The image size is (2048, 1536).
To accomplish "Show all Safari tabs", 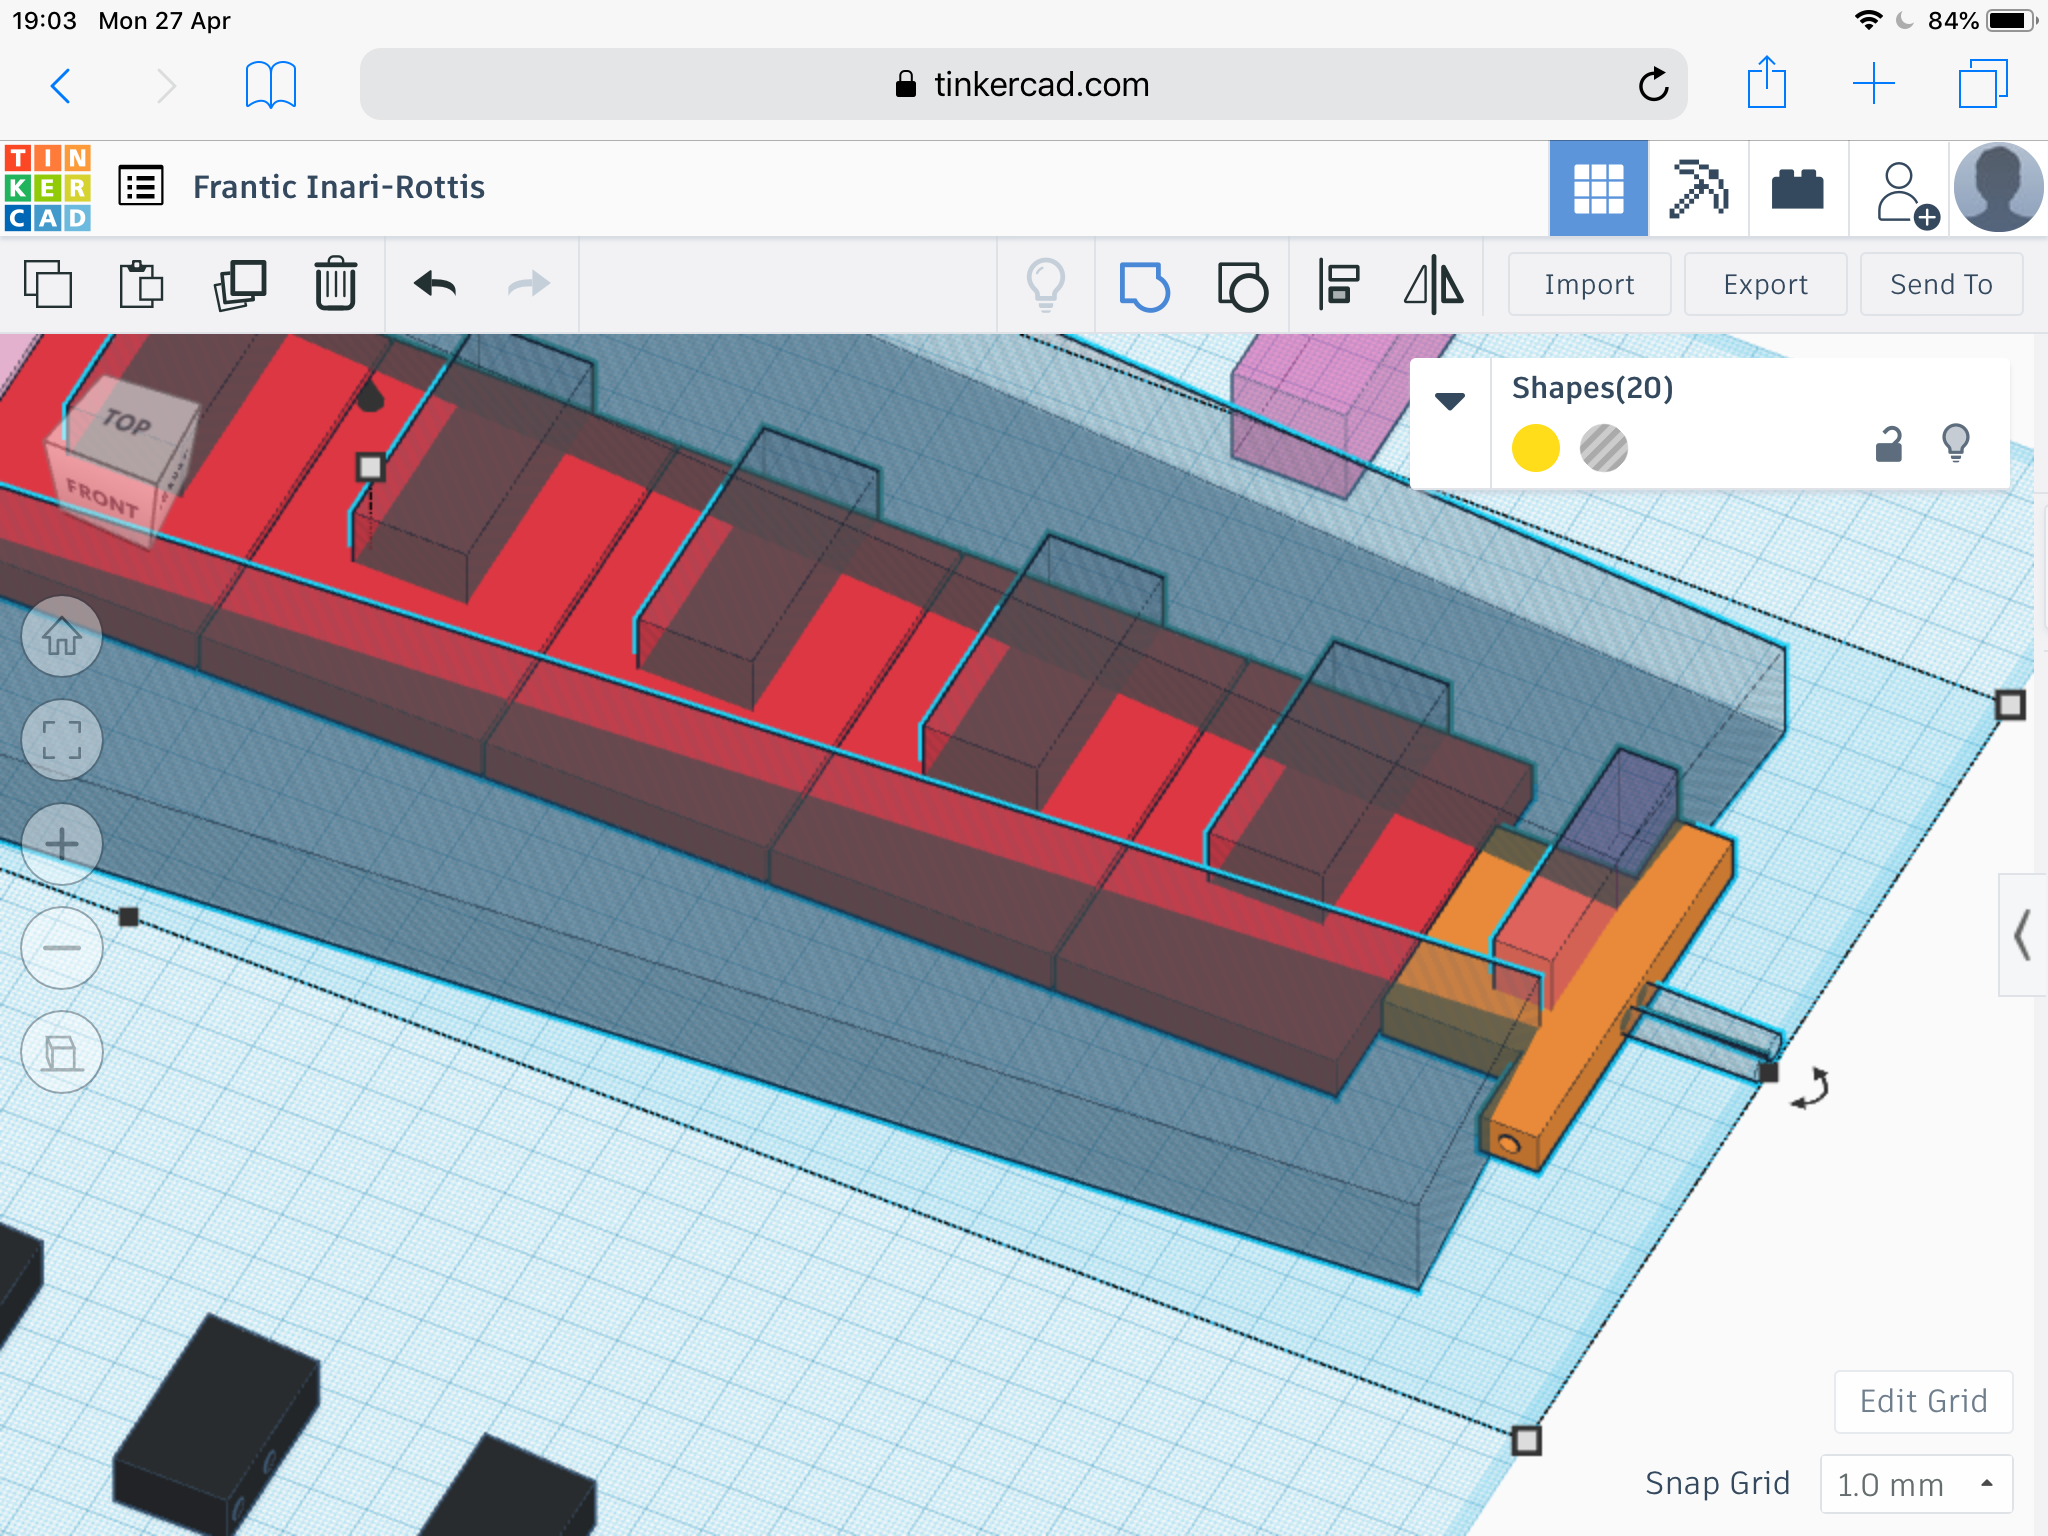I will pos(1983,83).
